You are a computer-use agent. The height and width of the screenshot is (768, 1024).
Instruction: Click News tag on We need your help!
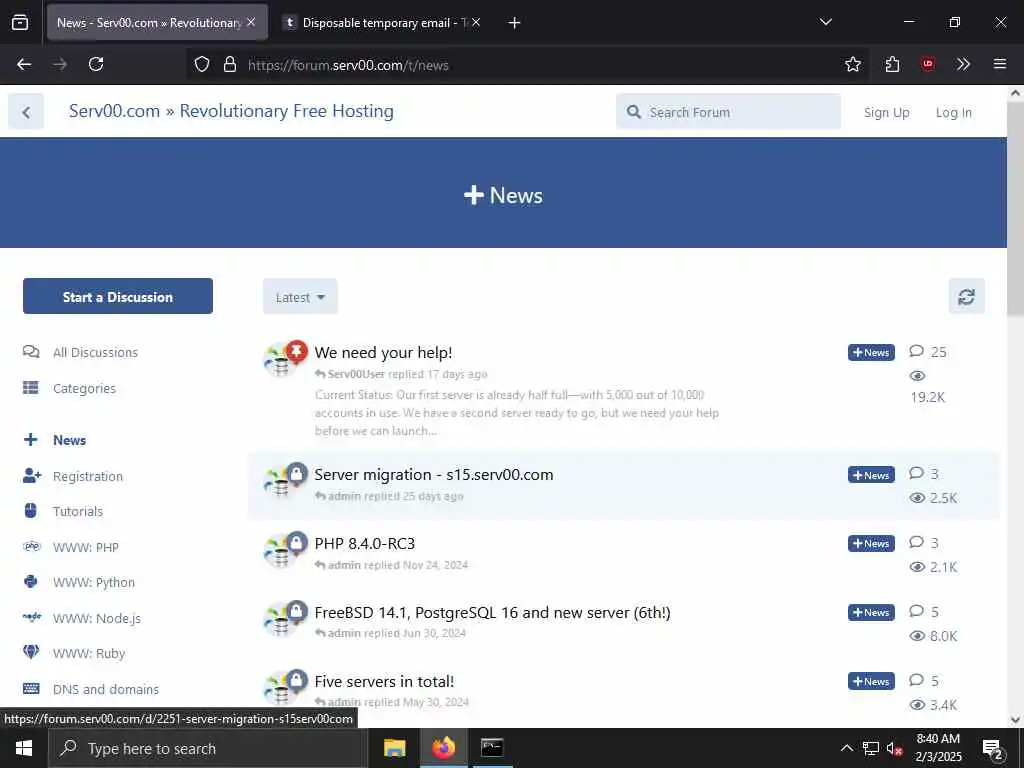coord(871,352)
